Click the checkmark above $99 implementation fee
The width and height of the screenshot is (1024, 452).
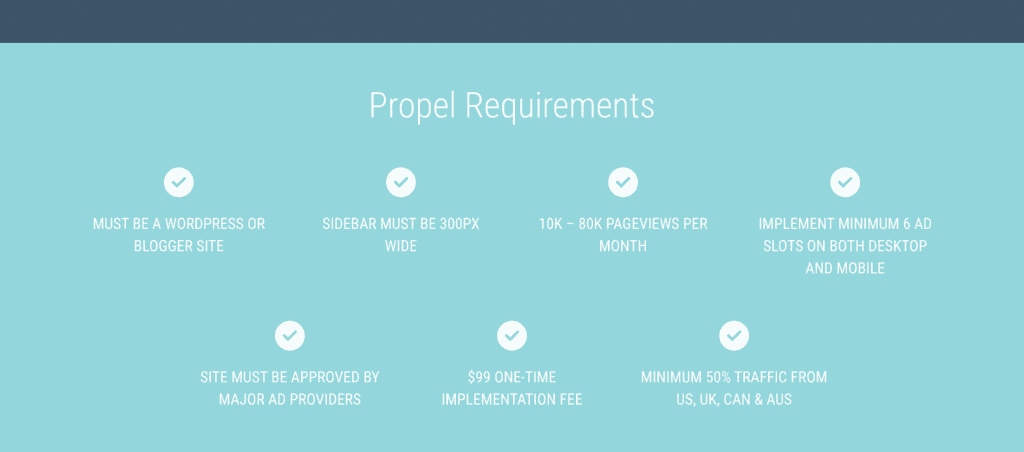click(x=512, y=336)
